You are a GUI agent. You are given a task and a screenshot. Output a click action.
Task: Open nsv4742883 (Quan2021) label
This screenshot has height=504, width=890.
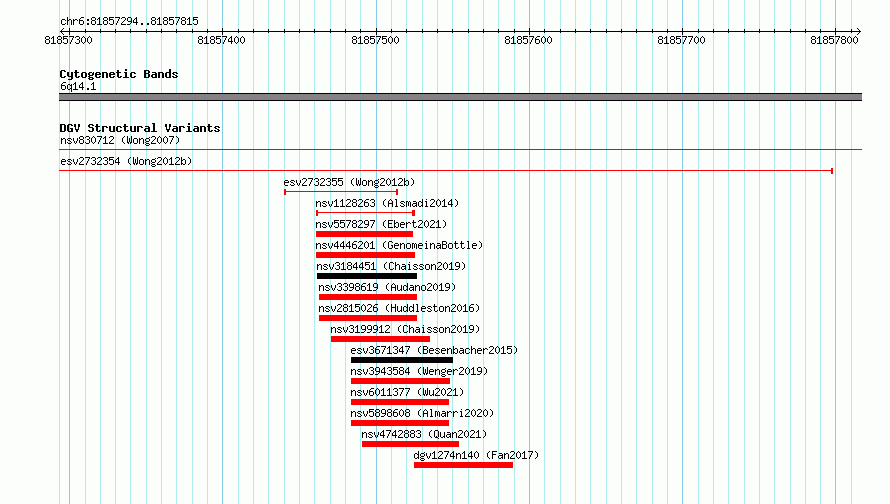(424, 434)
